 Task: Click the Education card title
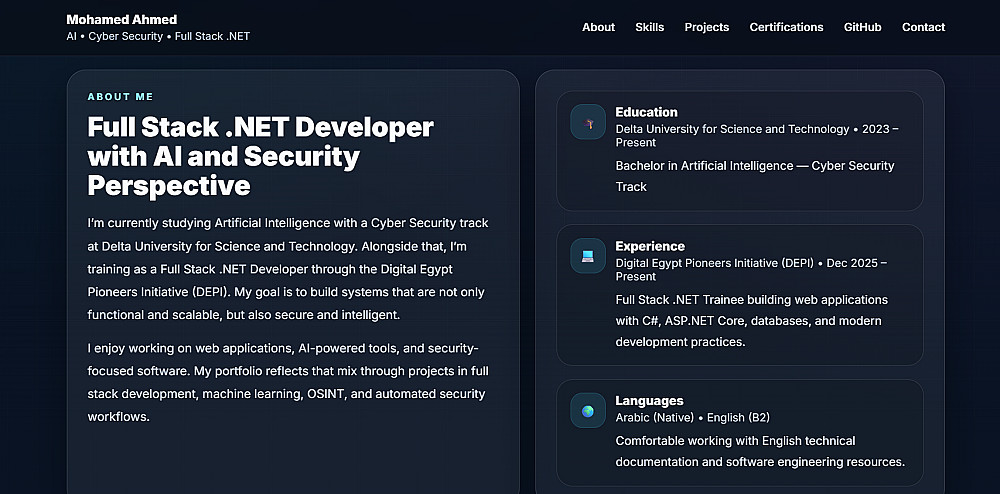646,112
